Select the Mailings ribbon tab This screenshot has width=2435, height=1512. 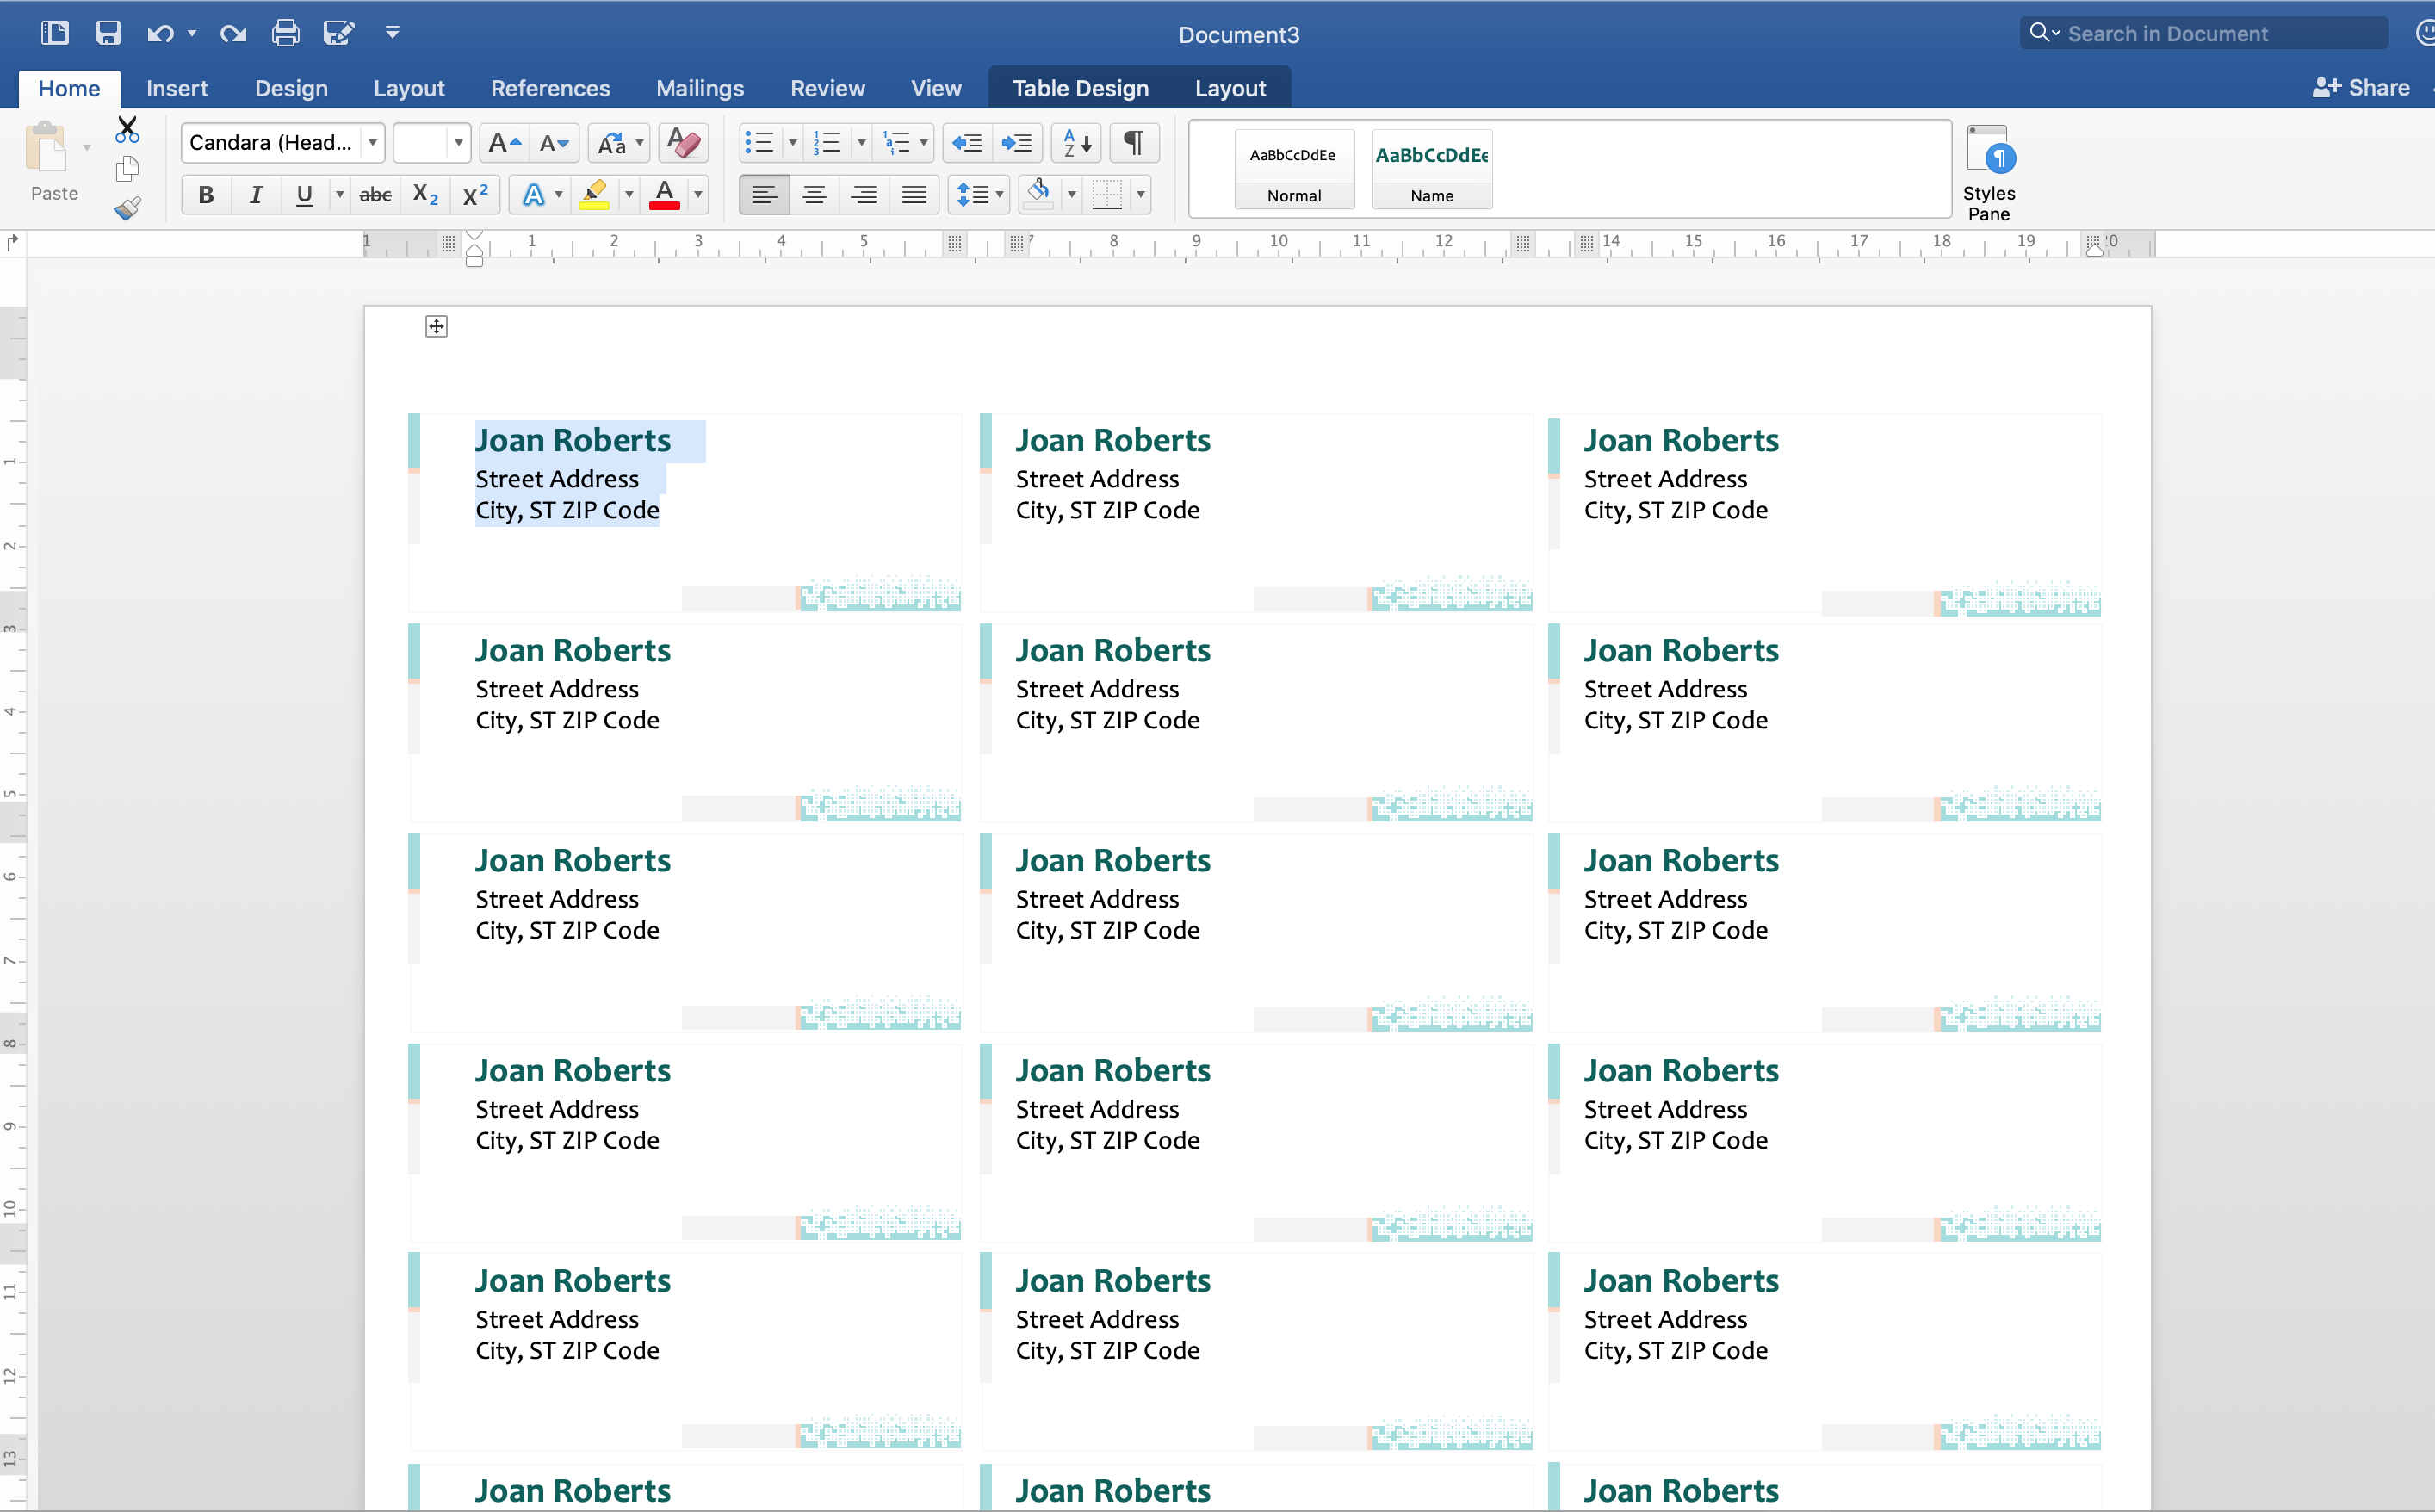click(x=700, y=87)
